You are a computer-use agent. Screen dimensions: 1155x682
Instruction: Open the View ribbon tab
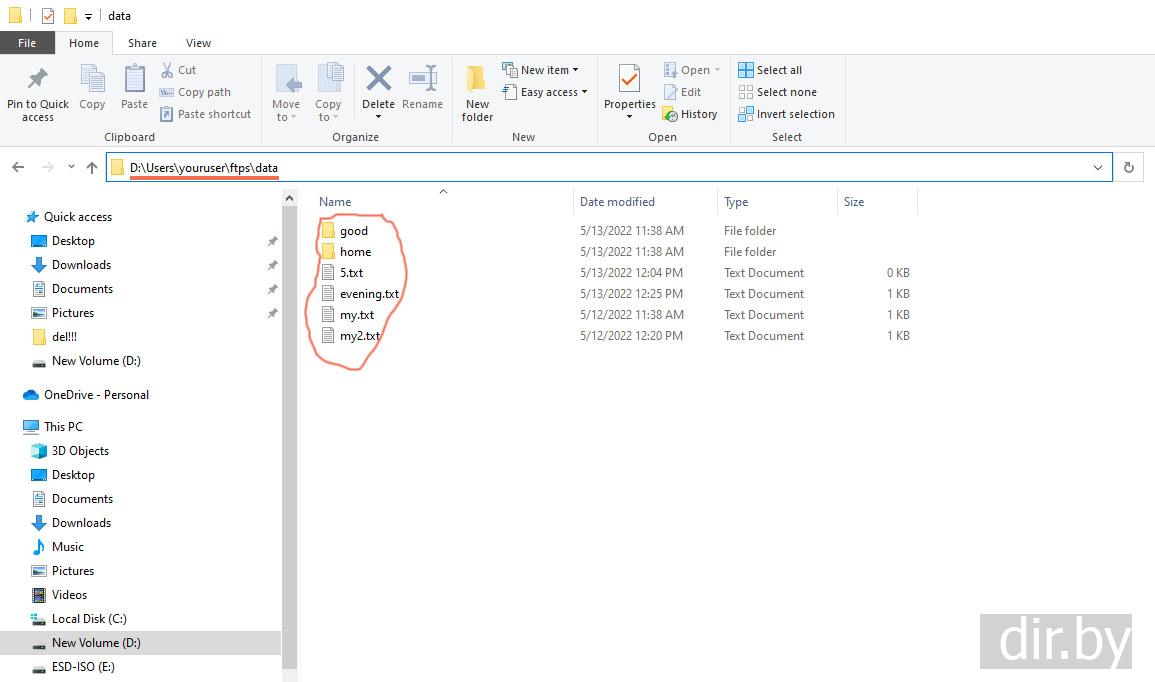pos(198,43)
